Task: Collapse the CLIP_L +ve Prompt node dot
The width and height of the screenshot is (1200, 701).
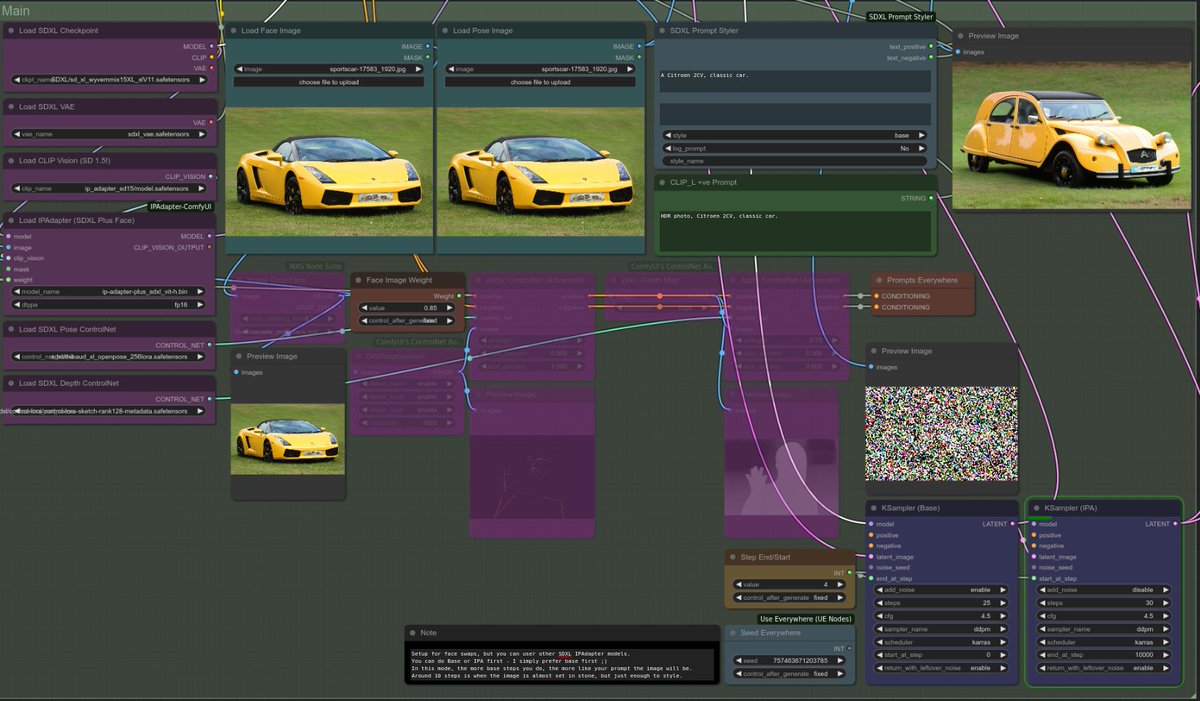Action: pos(662,183)
